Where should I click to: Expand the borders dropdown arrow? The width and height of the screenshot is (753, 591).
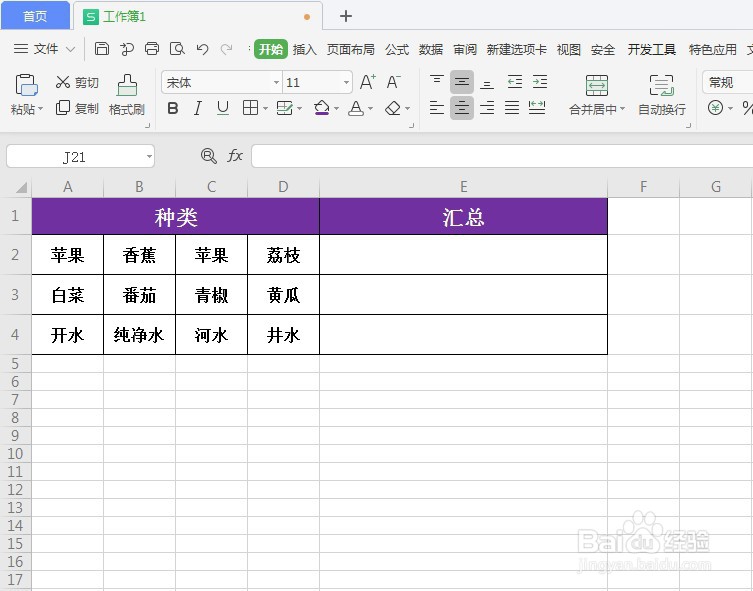(x=265, y=109)
